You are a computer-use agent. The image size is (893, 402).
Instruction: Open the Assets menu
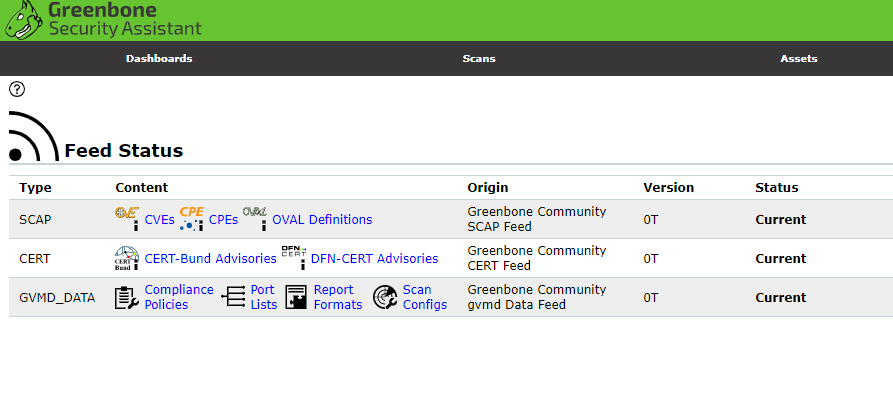(x=798, y=59)
